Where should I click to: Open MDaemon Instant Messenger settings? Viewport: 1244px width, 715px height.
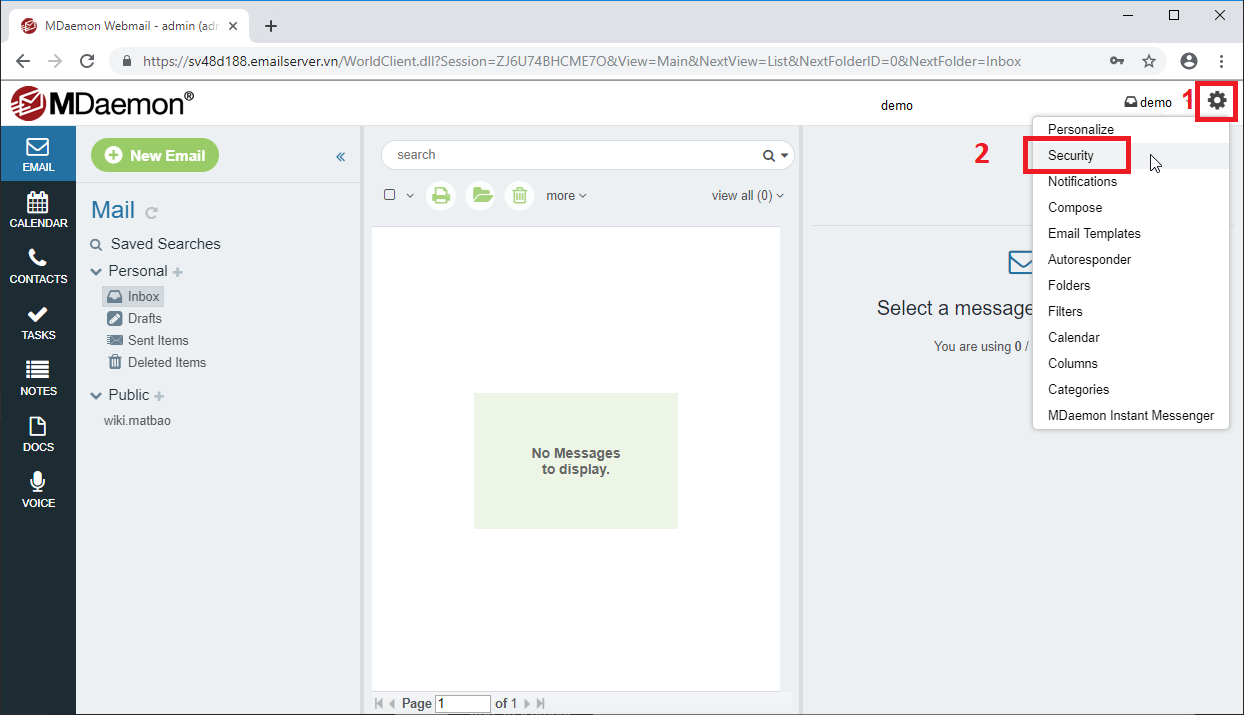pyautogui.click(x=1131, y=415)
